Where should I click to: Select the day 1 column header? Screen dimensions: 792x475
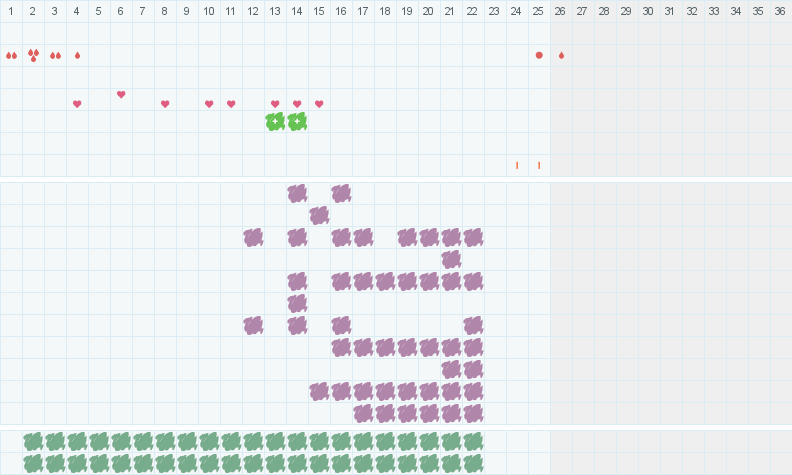[11, 11]
